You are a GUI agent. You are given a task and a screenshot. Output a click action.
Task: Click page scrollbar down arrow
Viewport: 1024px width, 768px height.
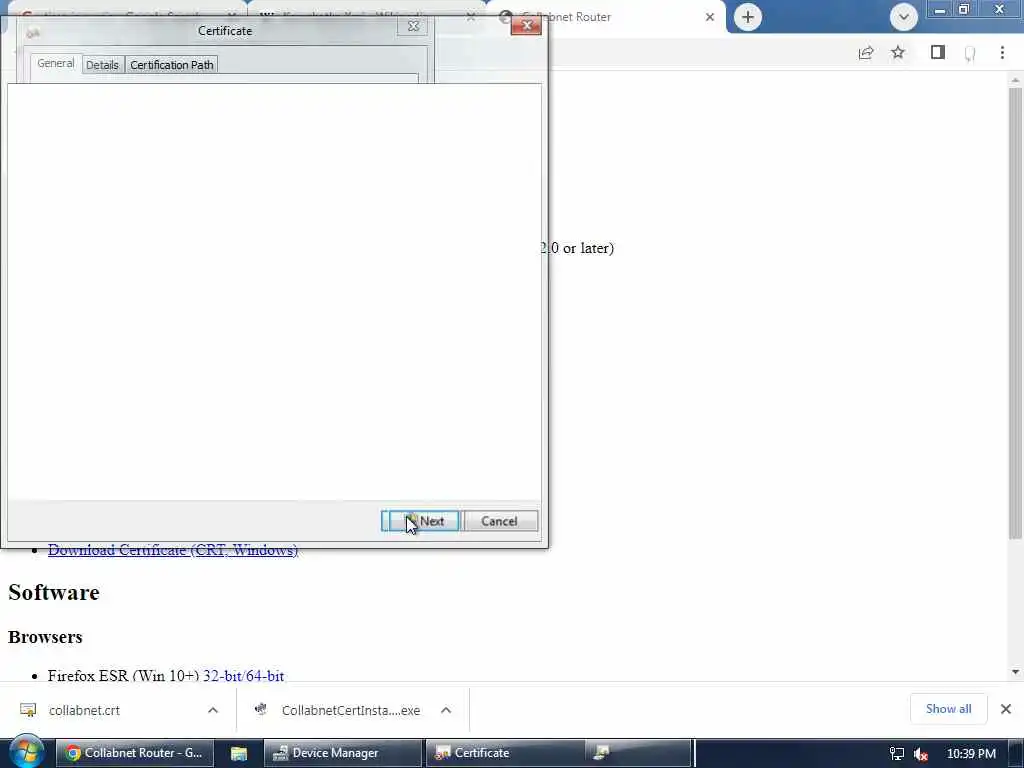click(1015, 672)
